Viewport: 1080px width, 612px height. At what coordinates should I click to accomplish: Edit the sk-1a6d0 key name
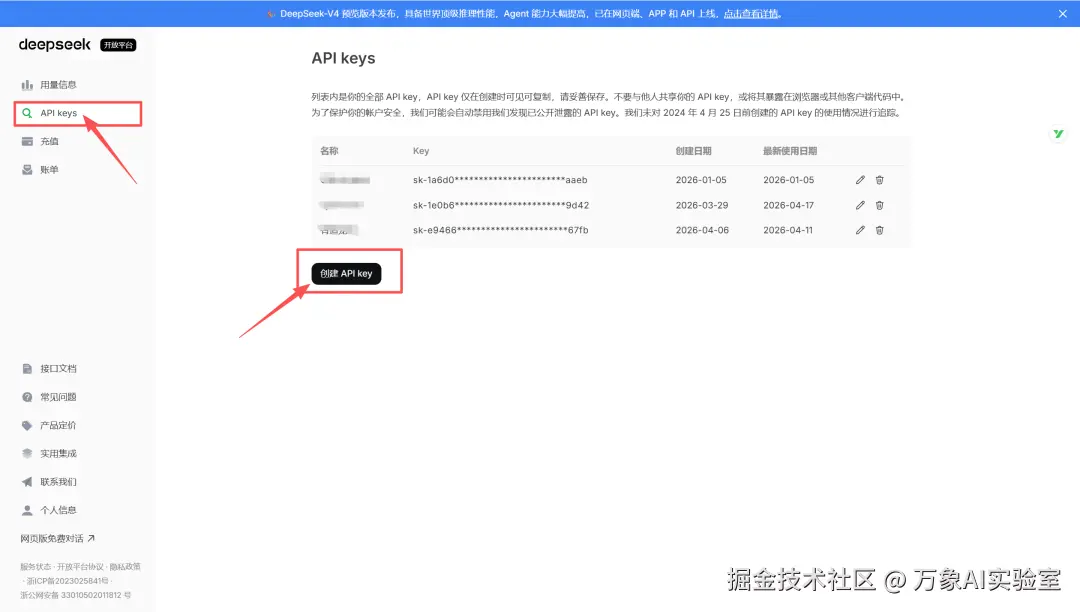tap(860, 180)
